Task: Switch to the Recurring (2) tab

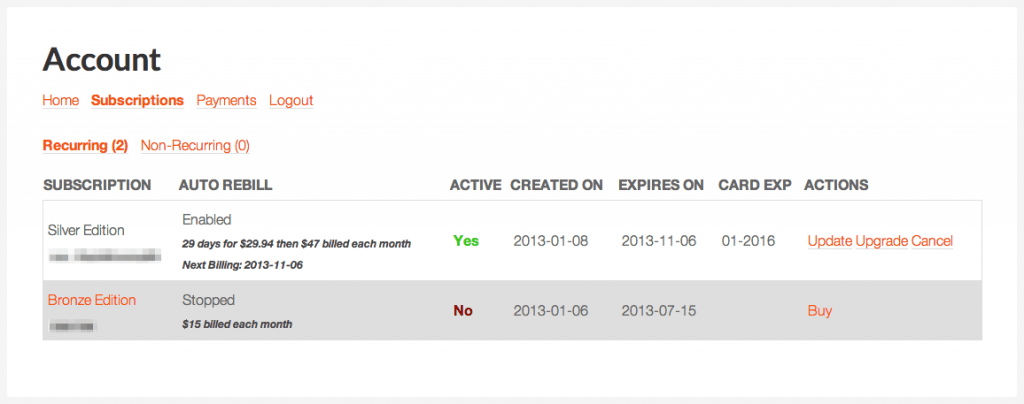Action: pos(86,146)
